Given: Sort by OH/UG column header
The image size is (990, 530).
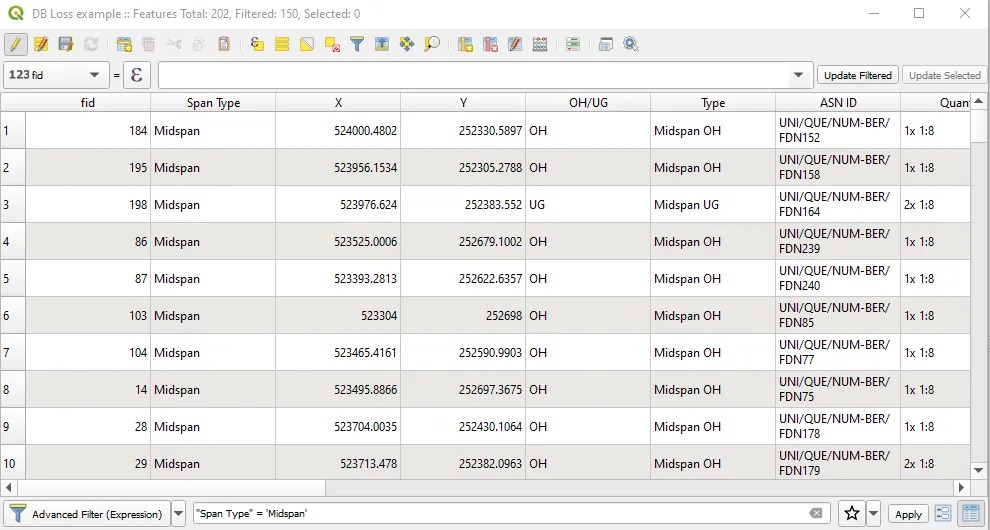Looking at the screenshot, I should click(588, 102).
